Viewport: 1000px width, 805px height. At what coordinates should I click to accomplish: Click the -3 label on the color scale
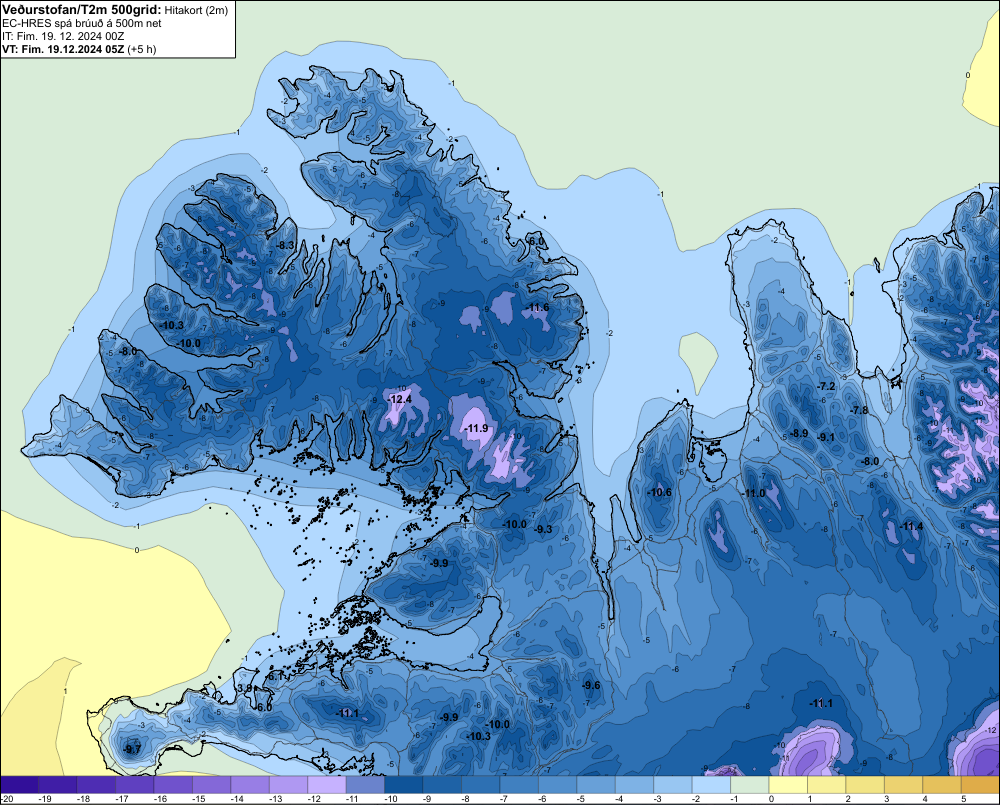tap(658, 799)
